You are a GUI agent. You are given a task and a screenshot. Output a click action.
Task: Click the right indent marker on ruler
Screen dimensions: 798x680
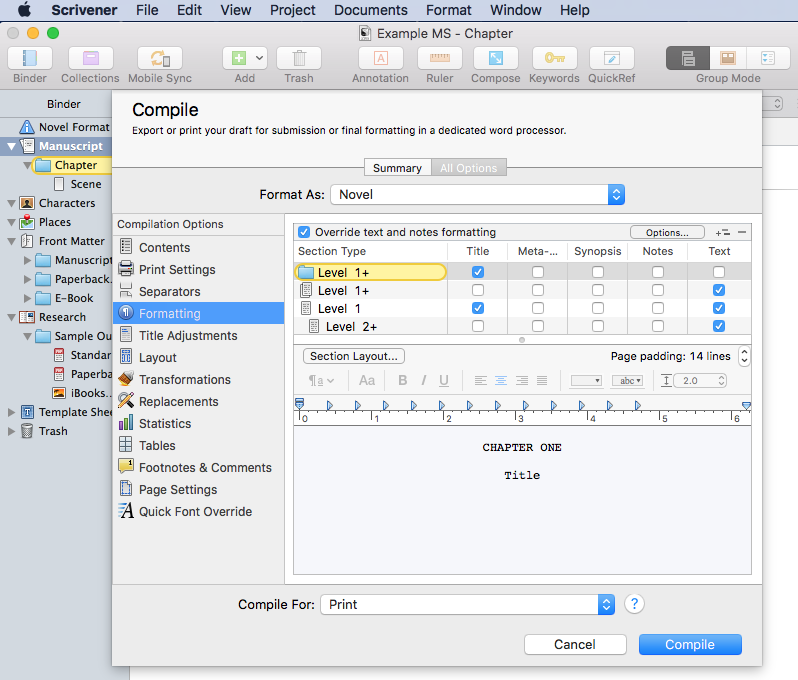(x=746, y=406)
